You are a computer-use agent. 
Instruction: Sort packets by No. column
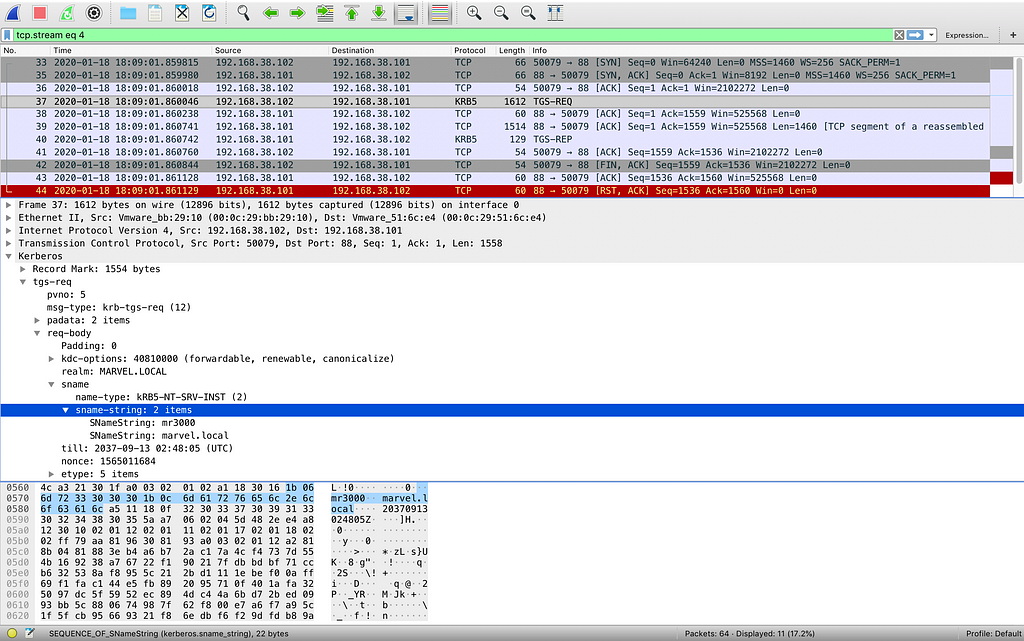25,50
